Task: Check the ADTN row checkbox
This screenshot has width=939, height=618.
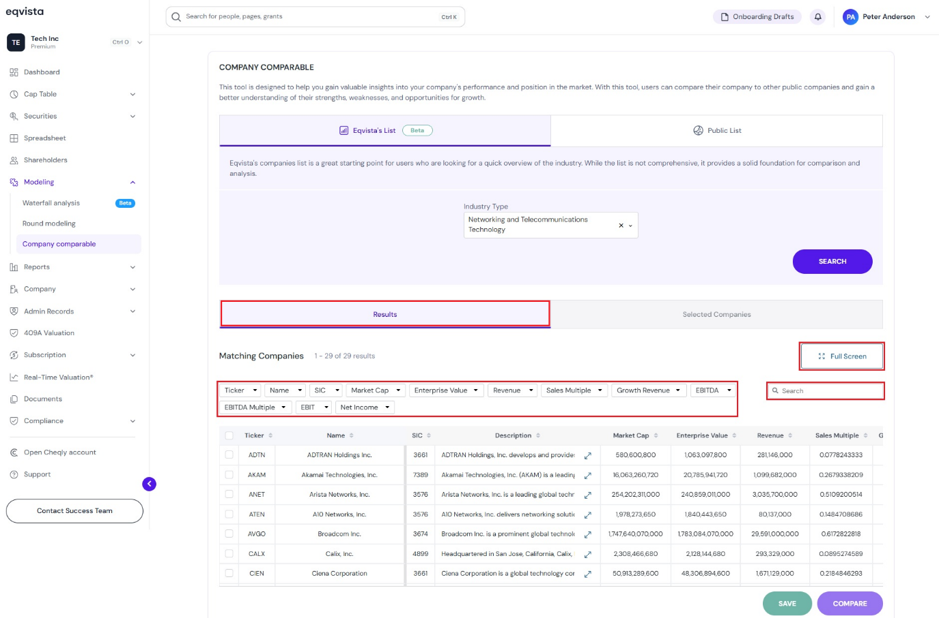Action: tap(229, 455)
